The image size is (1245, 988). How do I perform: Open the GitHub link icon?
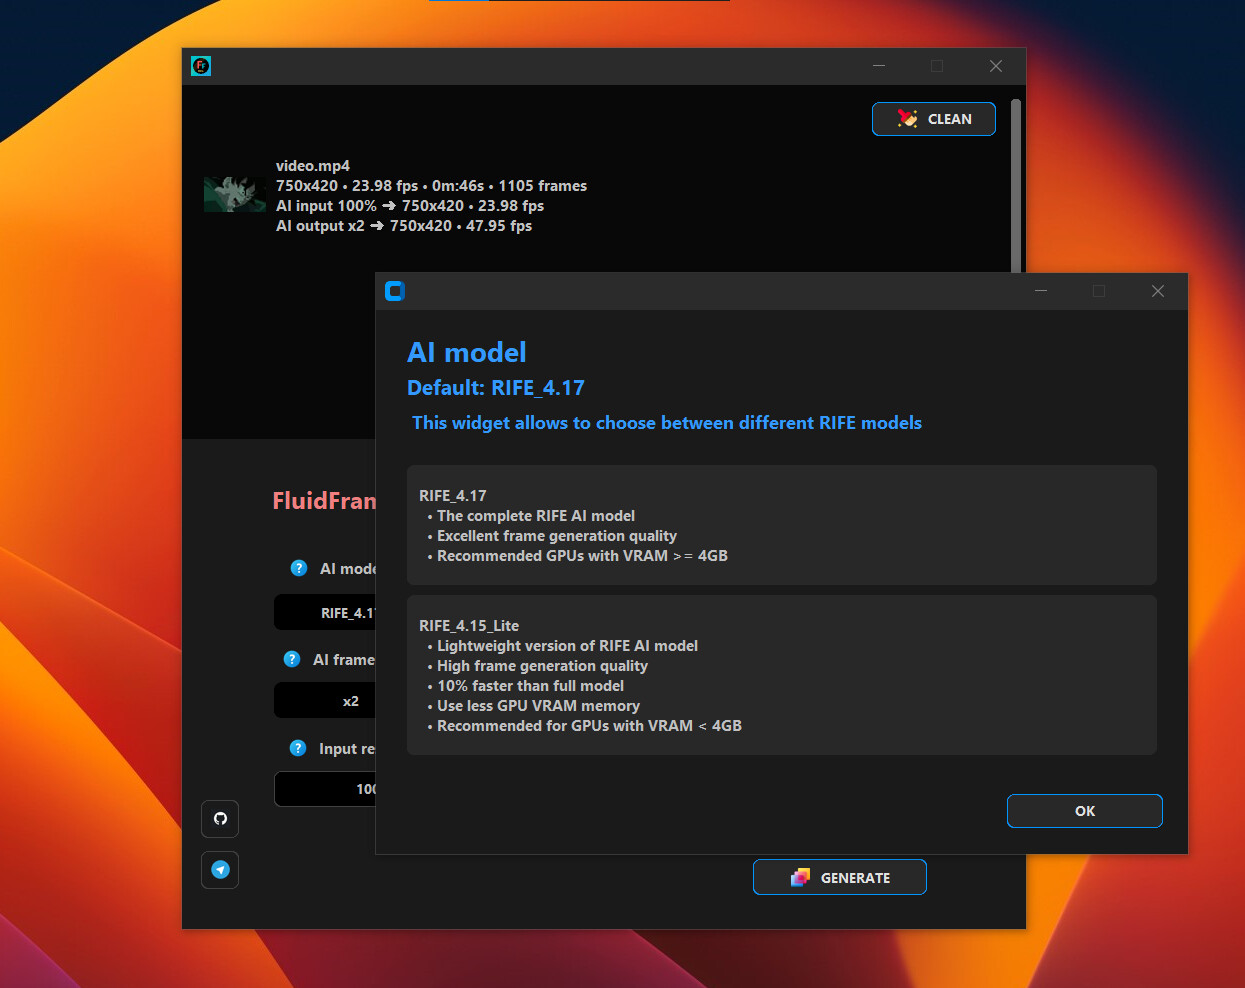click(x=220, y=819)
